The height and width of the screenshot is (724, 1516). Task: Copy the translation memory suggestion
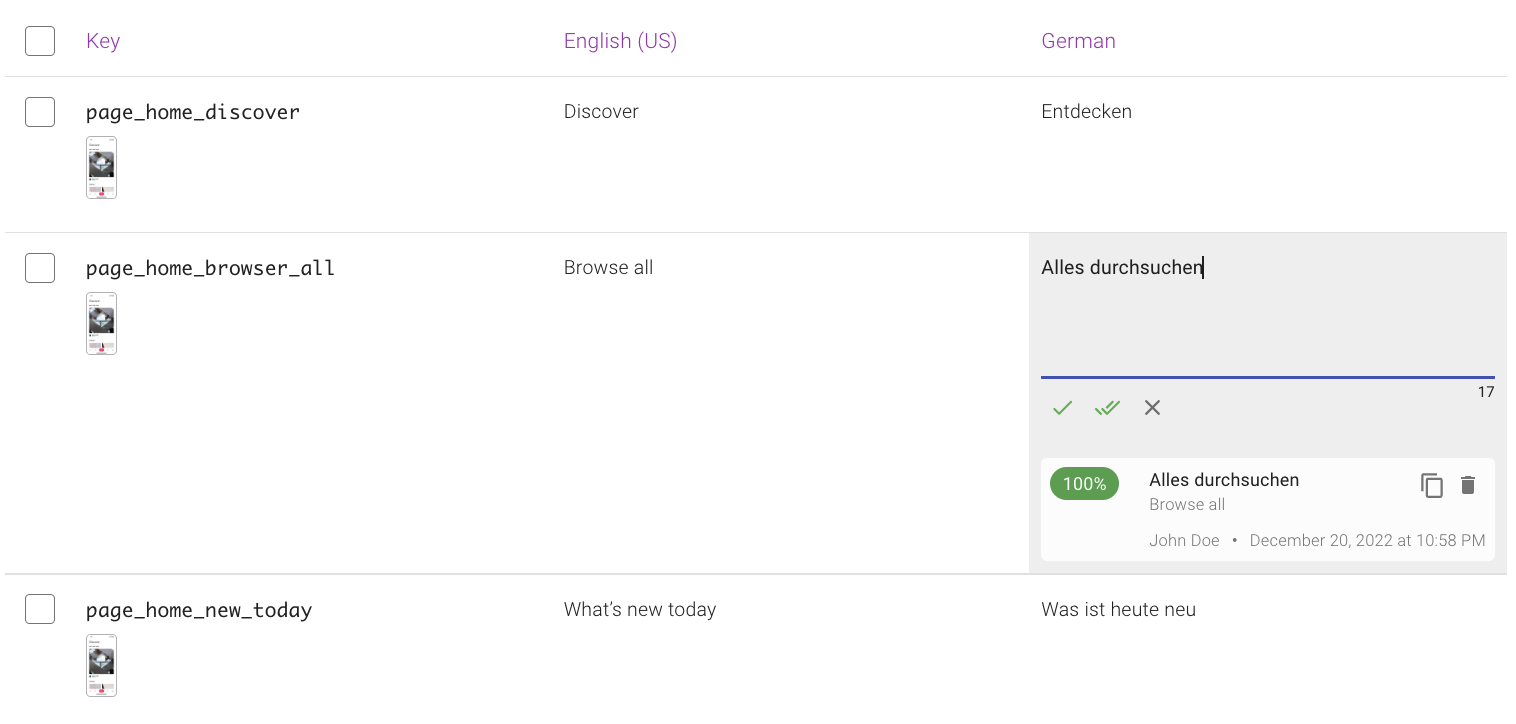point(1432,486)
